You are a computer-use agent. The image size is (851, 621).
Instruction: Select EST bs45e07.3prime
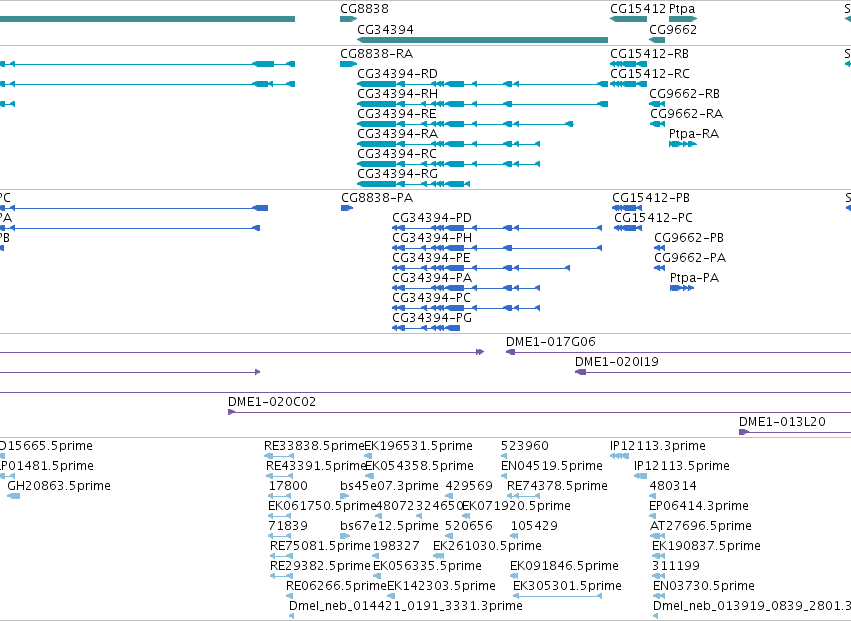tap(389, 486)
